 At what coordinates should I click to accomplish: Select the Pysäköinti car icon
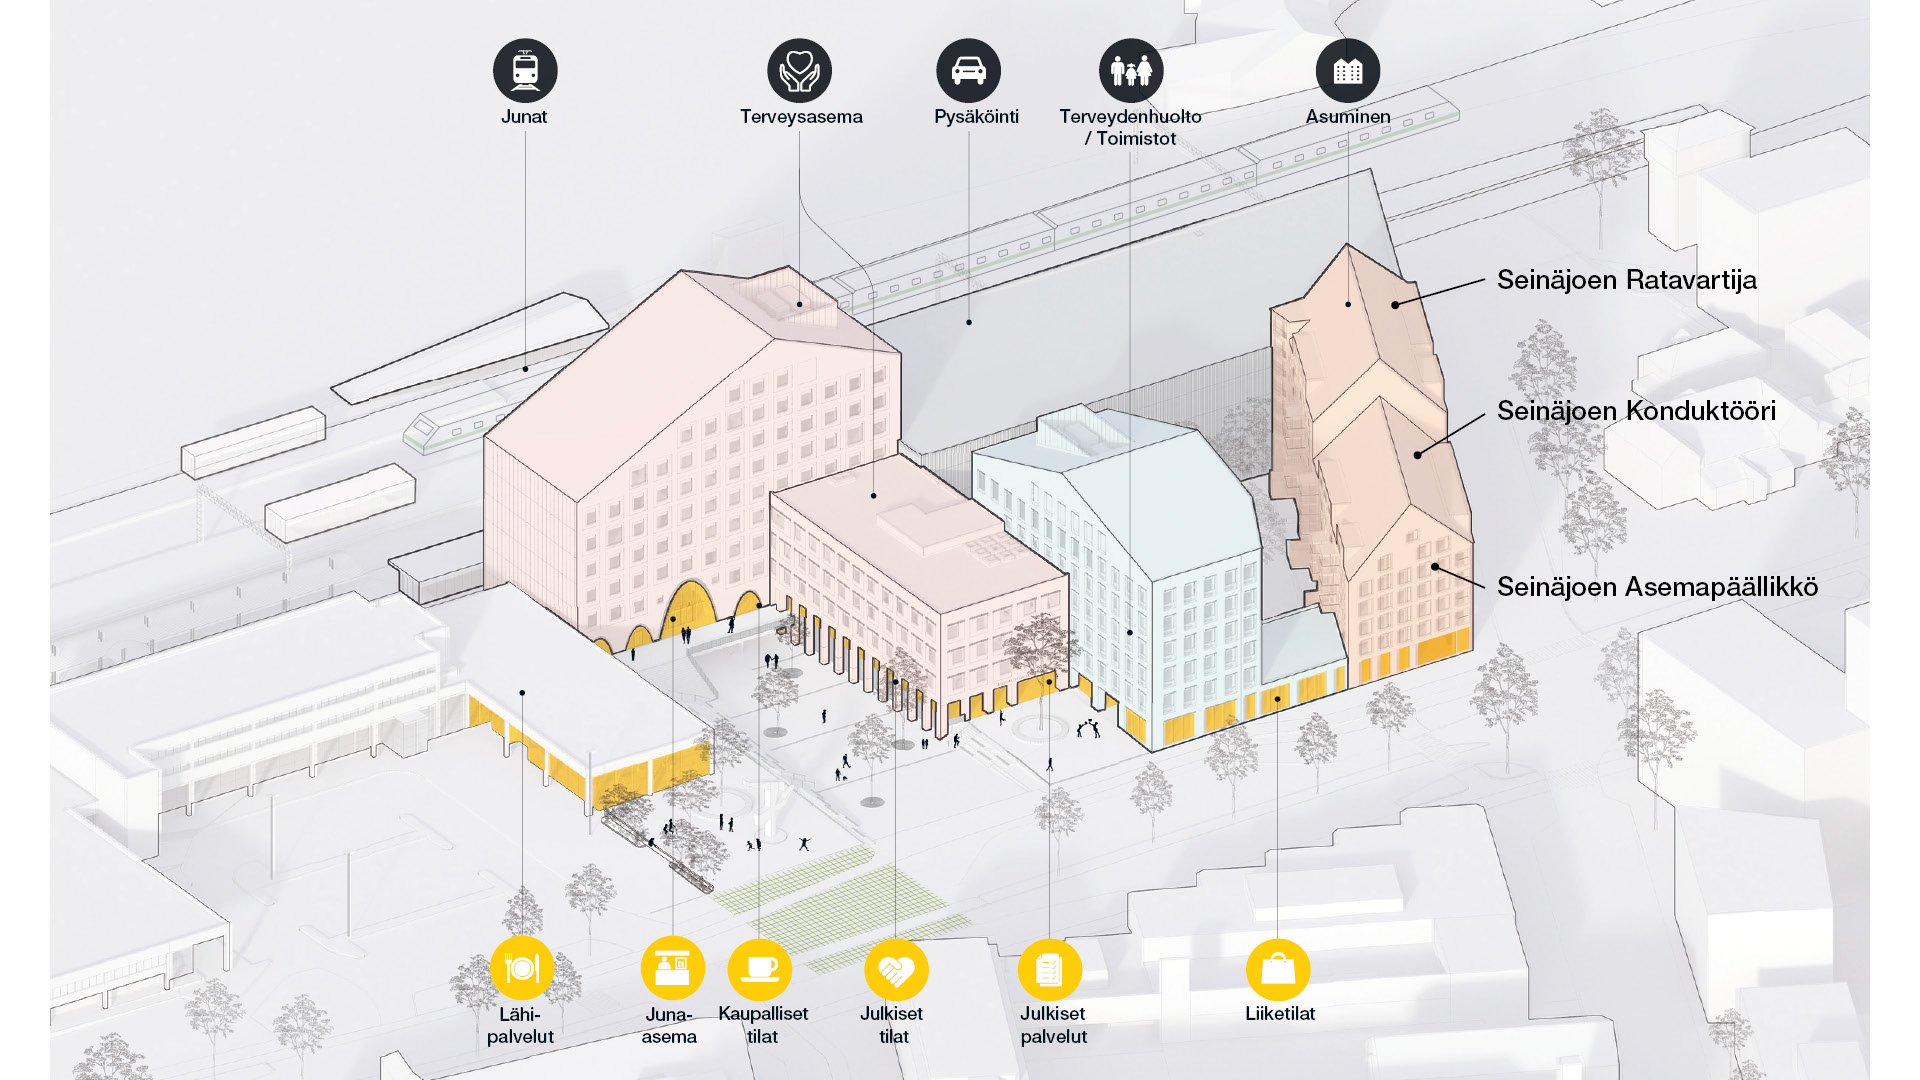tap(967, 70)
